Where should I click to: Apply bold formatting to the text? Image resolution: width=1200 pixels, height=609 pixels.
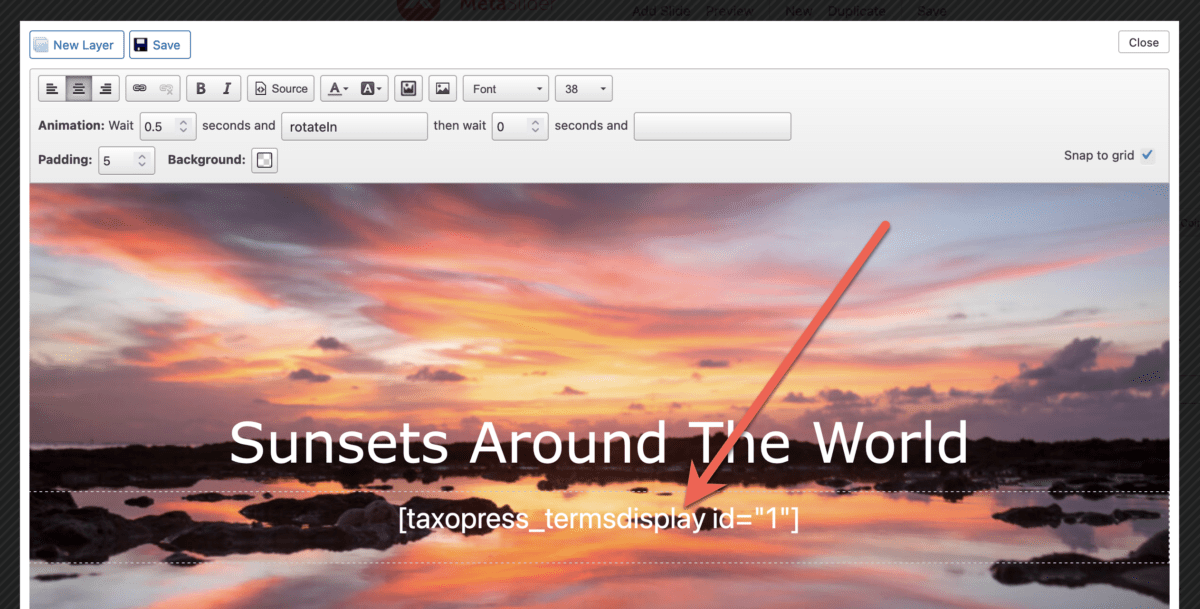pyautogui.click(x=200, y=88)
